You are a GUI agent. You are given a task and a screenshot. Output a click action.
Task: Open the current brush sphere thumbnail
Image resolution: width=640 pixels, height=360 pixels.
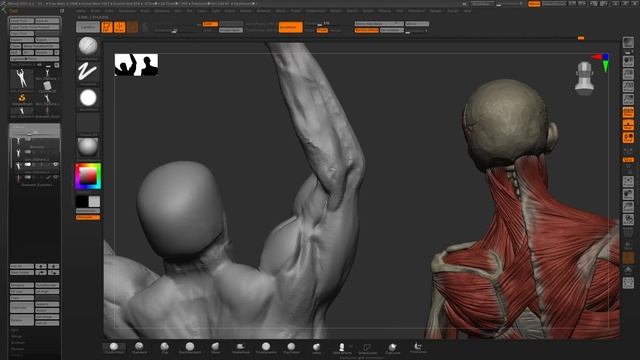coord(88,46)
